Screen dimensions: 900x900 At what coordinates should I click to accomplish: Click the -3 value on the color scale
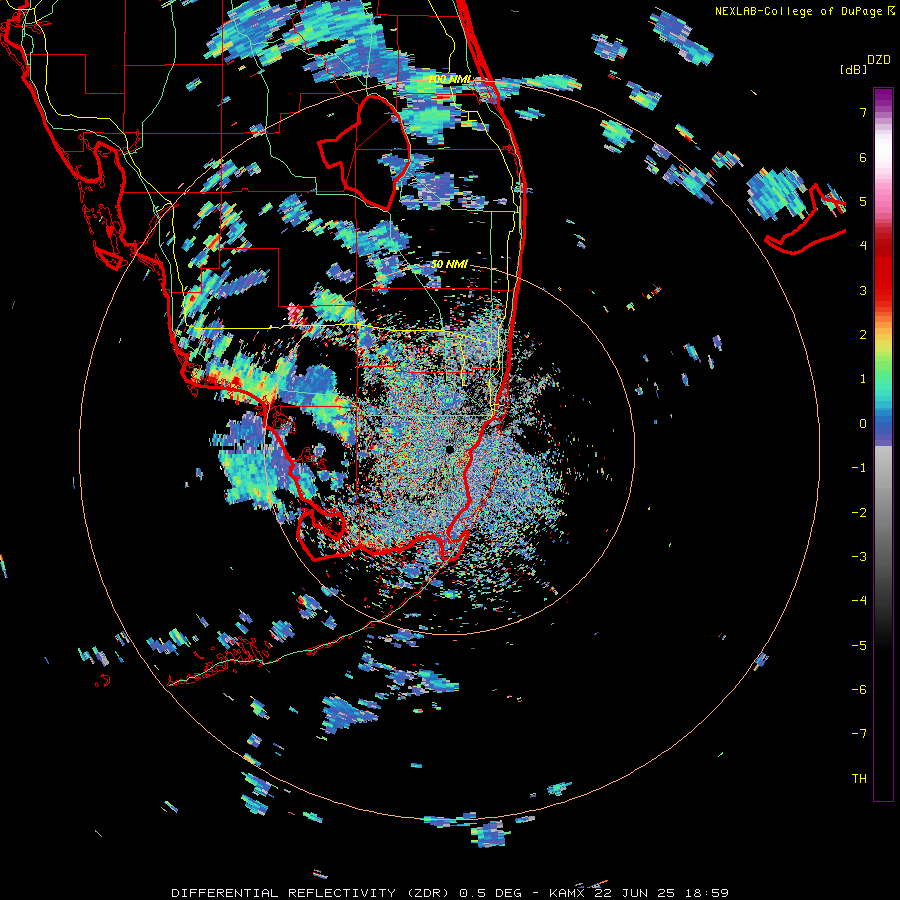click(x=859, y=557)
